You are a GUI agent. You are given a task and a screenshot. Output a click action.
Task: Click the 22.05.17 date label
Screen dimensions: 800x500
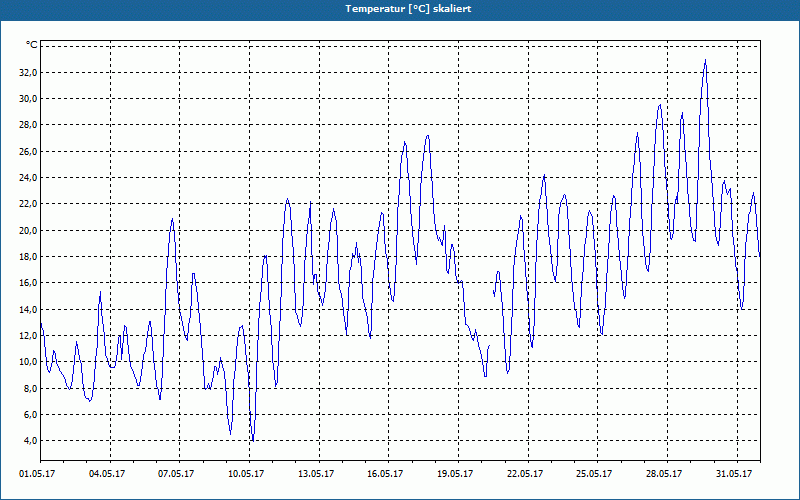click(x=525, y=474)
